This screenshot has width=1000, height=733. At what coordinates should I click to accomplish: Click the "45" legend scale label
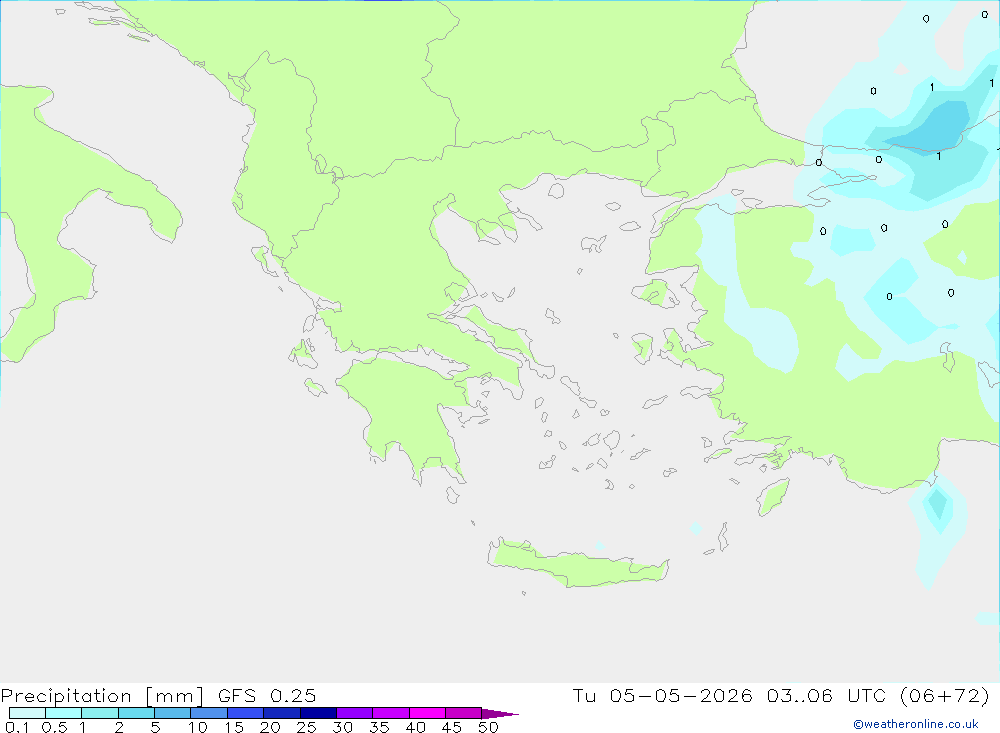tap(452, 727)
